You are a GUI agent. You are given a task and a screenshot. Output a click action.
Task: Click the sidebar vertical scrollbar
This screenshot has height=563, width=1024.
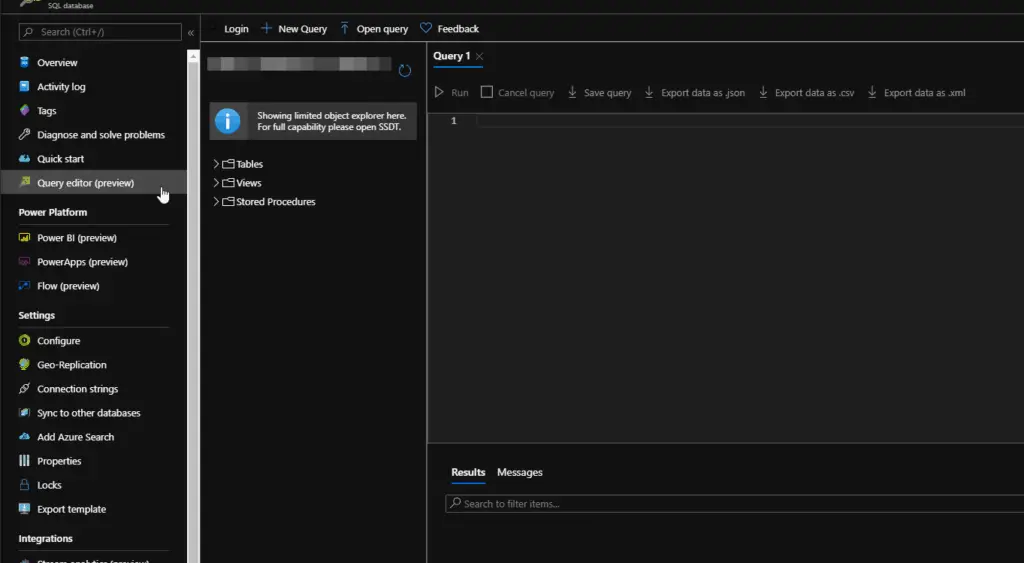point(194,300)
